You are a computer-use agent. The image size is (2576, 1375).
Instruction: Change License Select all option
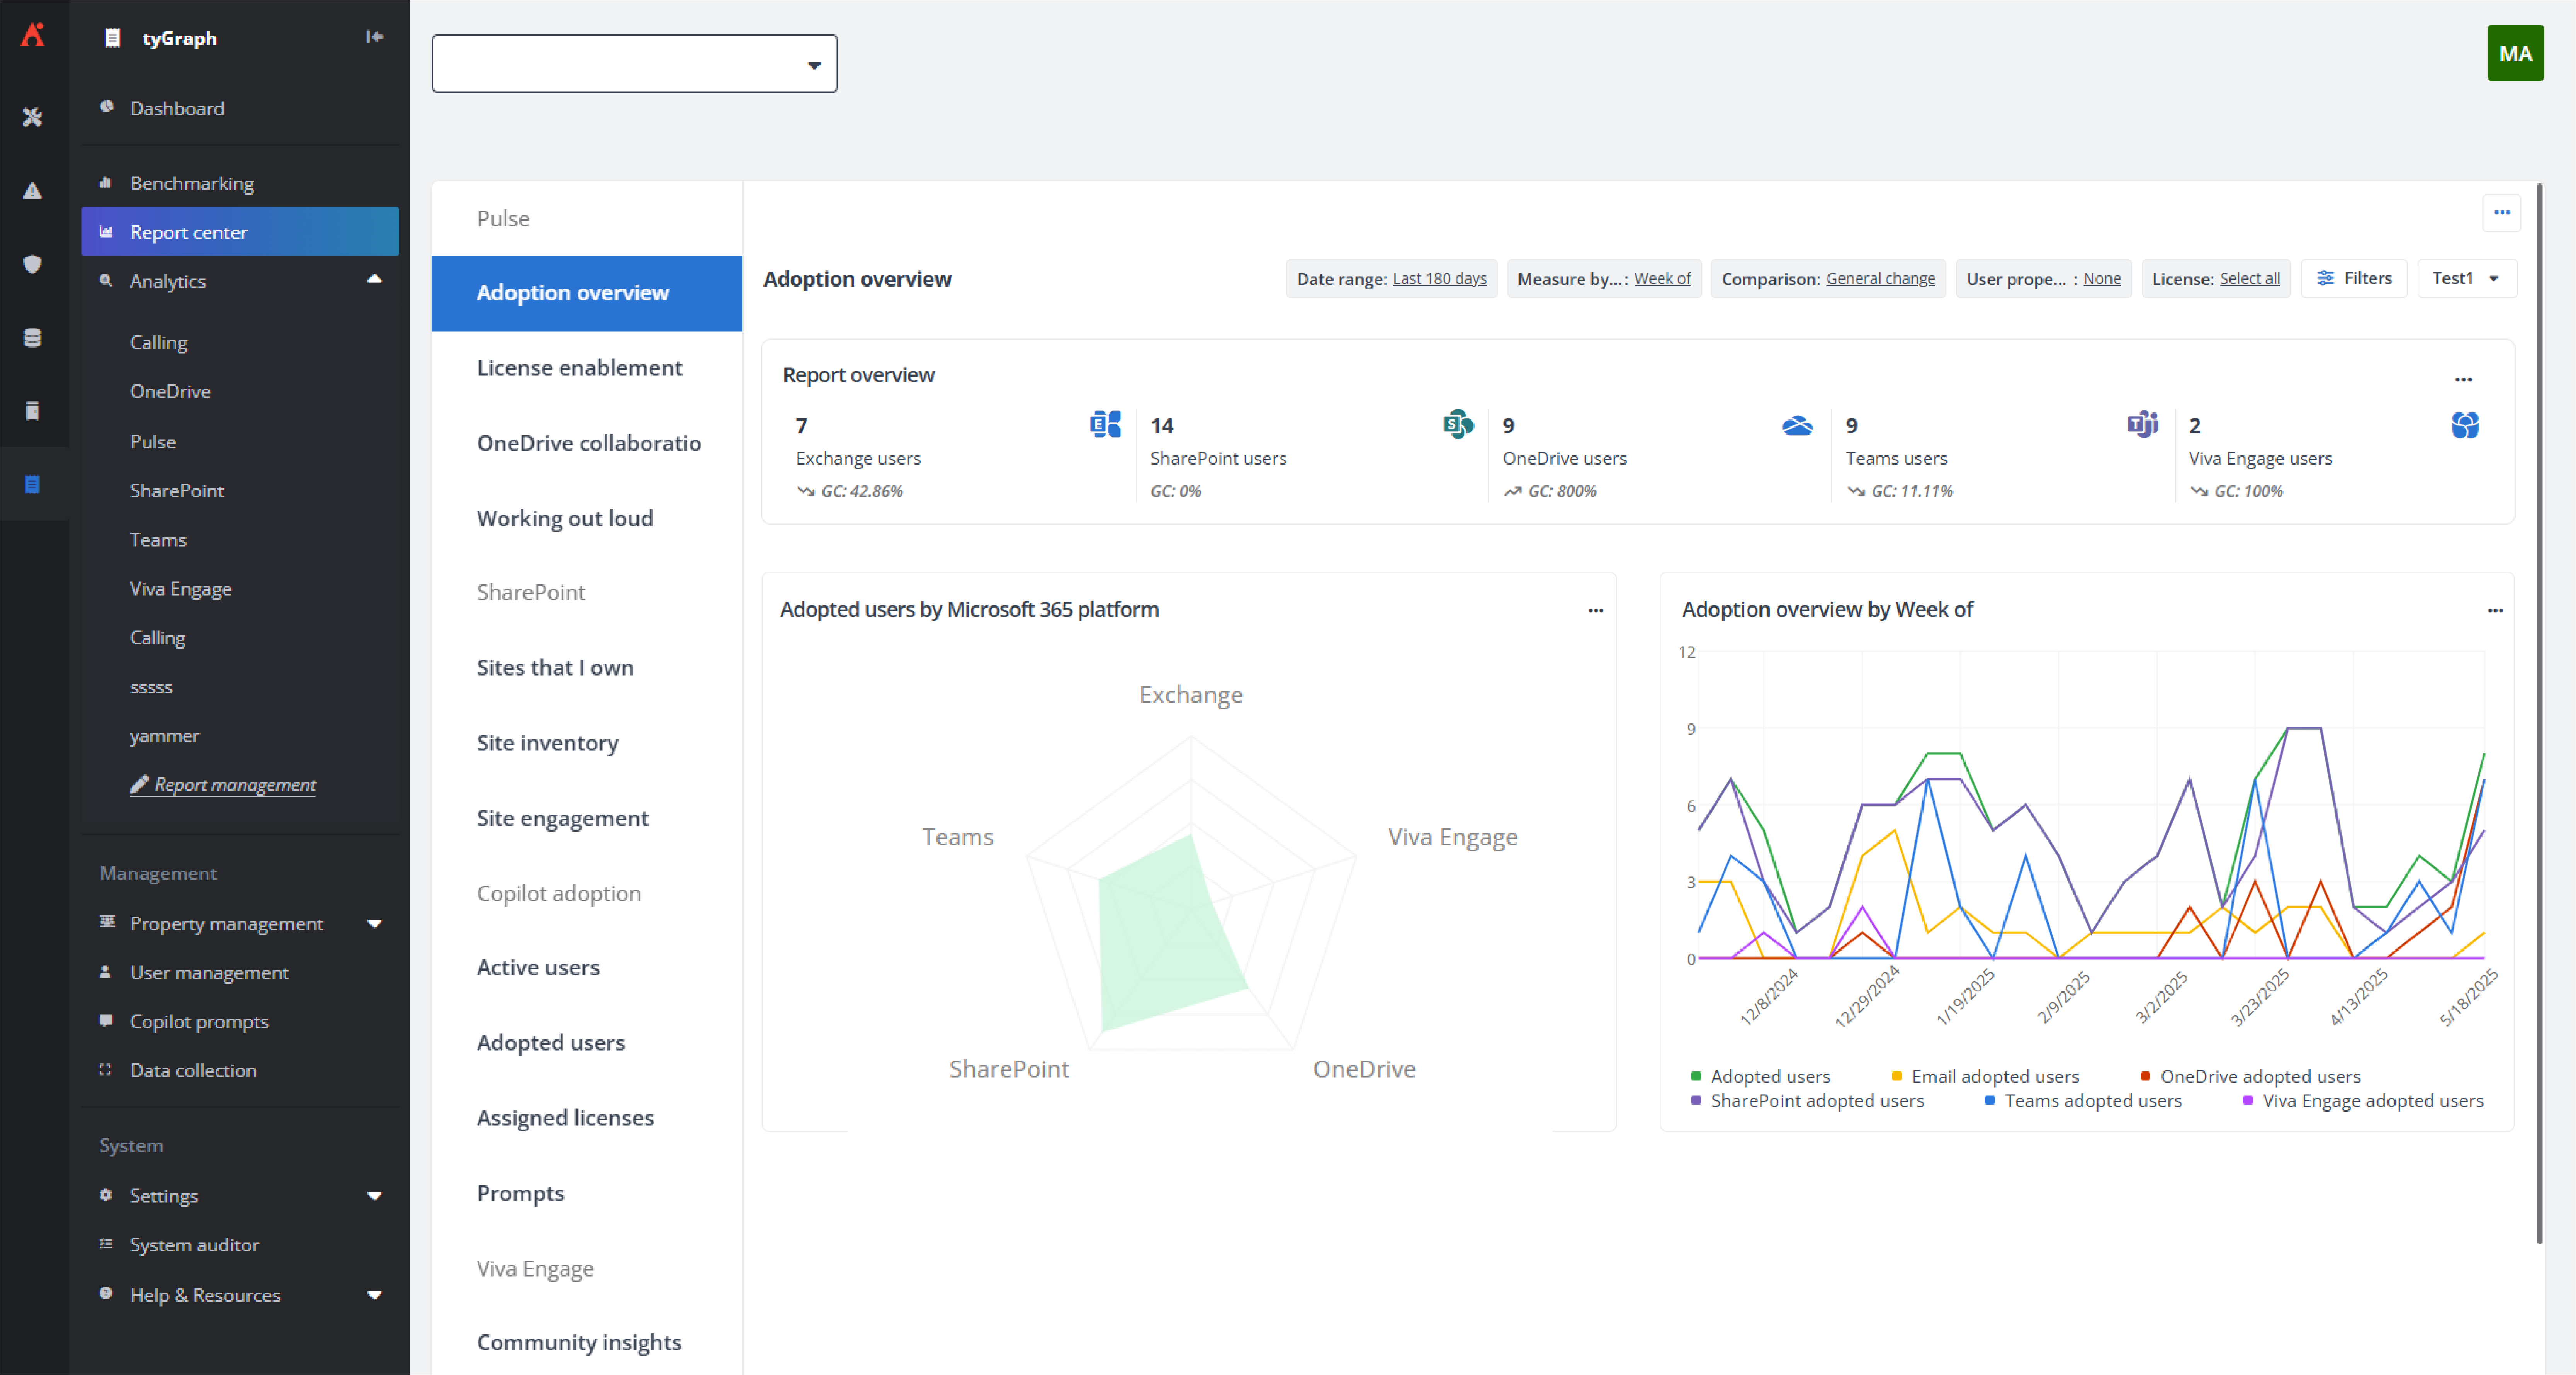2250,279
